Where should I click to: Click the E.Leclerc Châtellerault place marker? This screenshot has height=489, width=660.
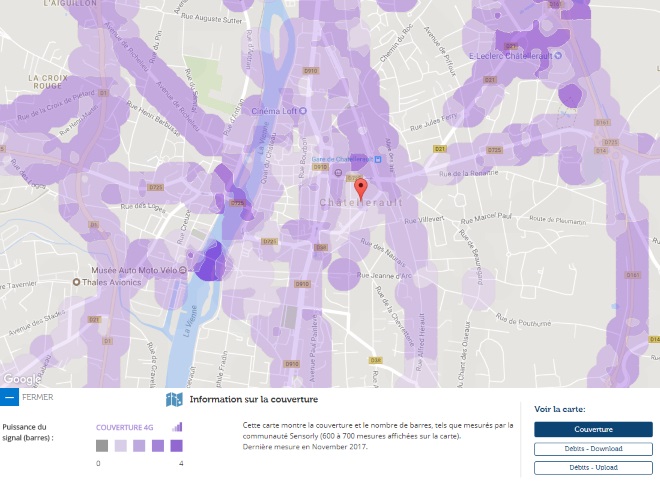click(558, 56)
